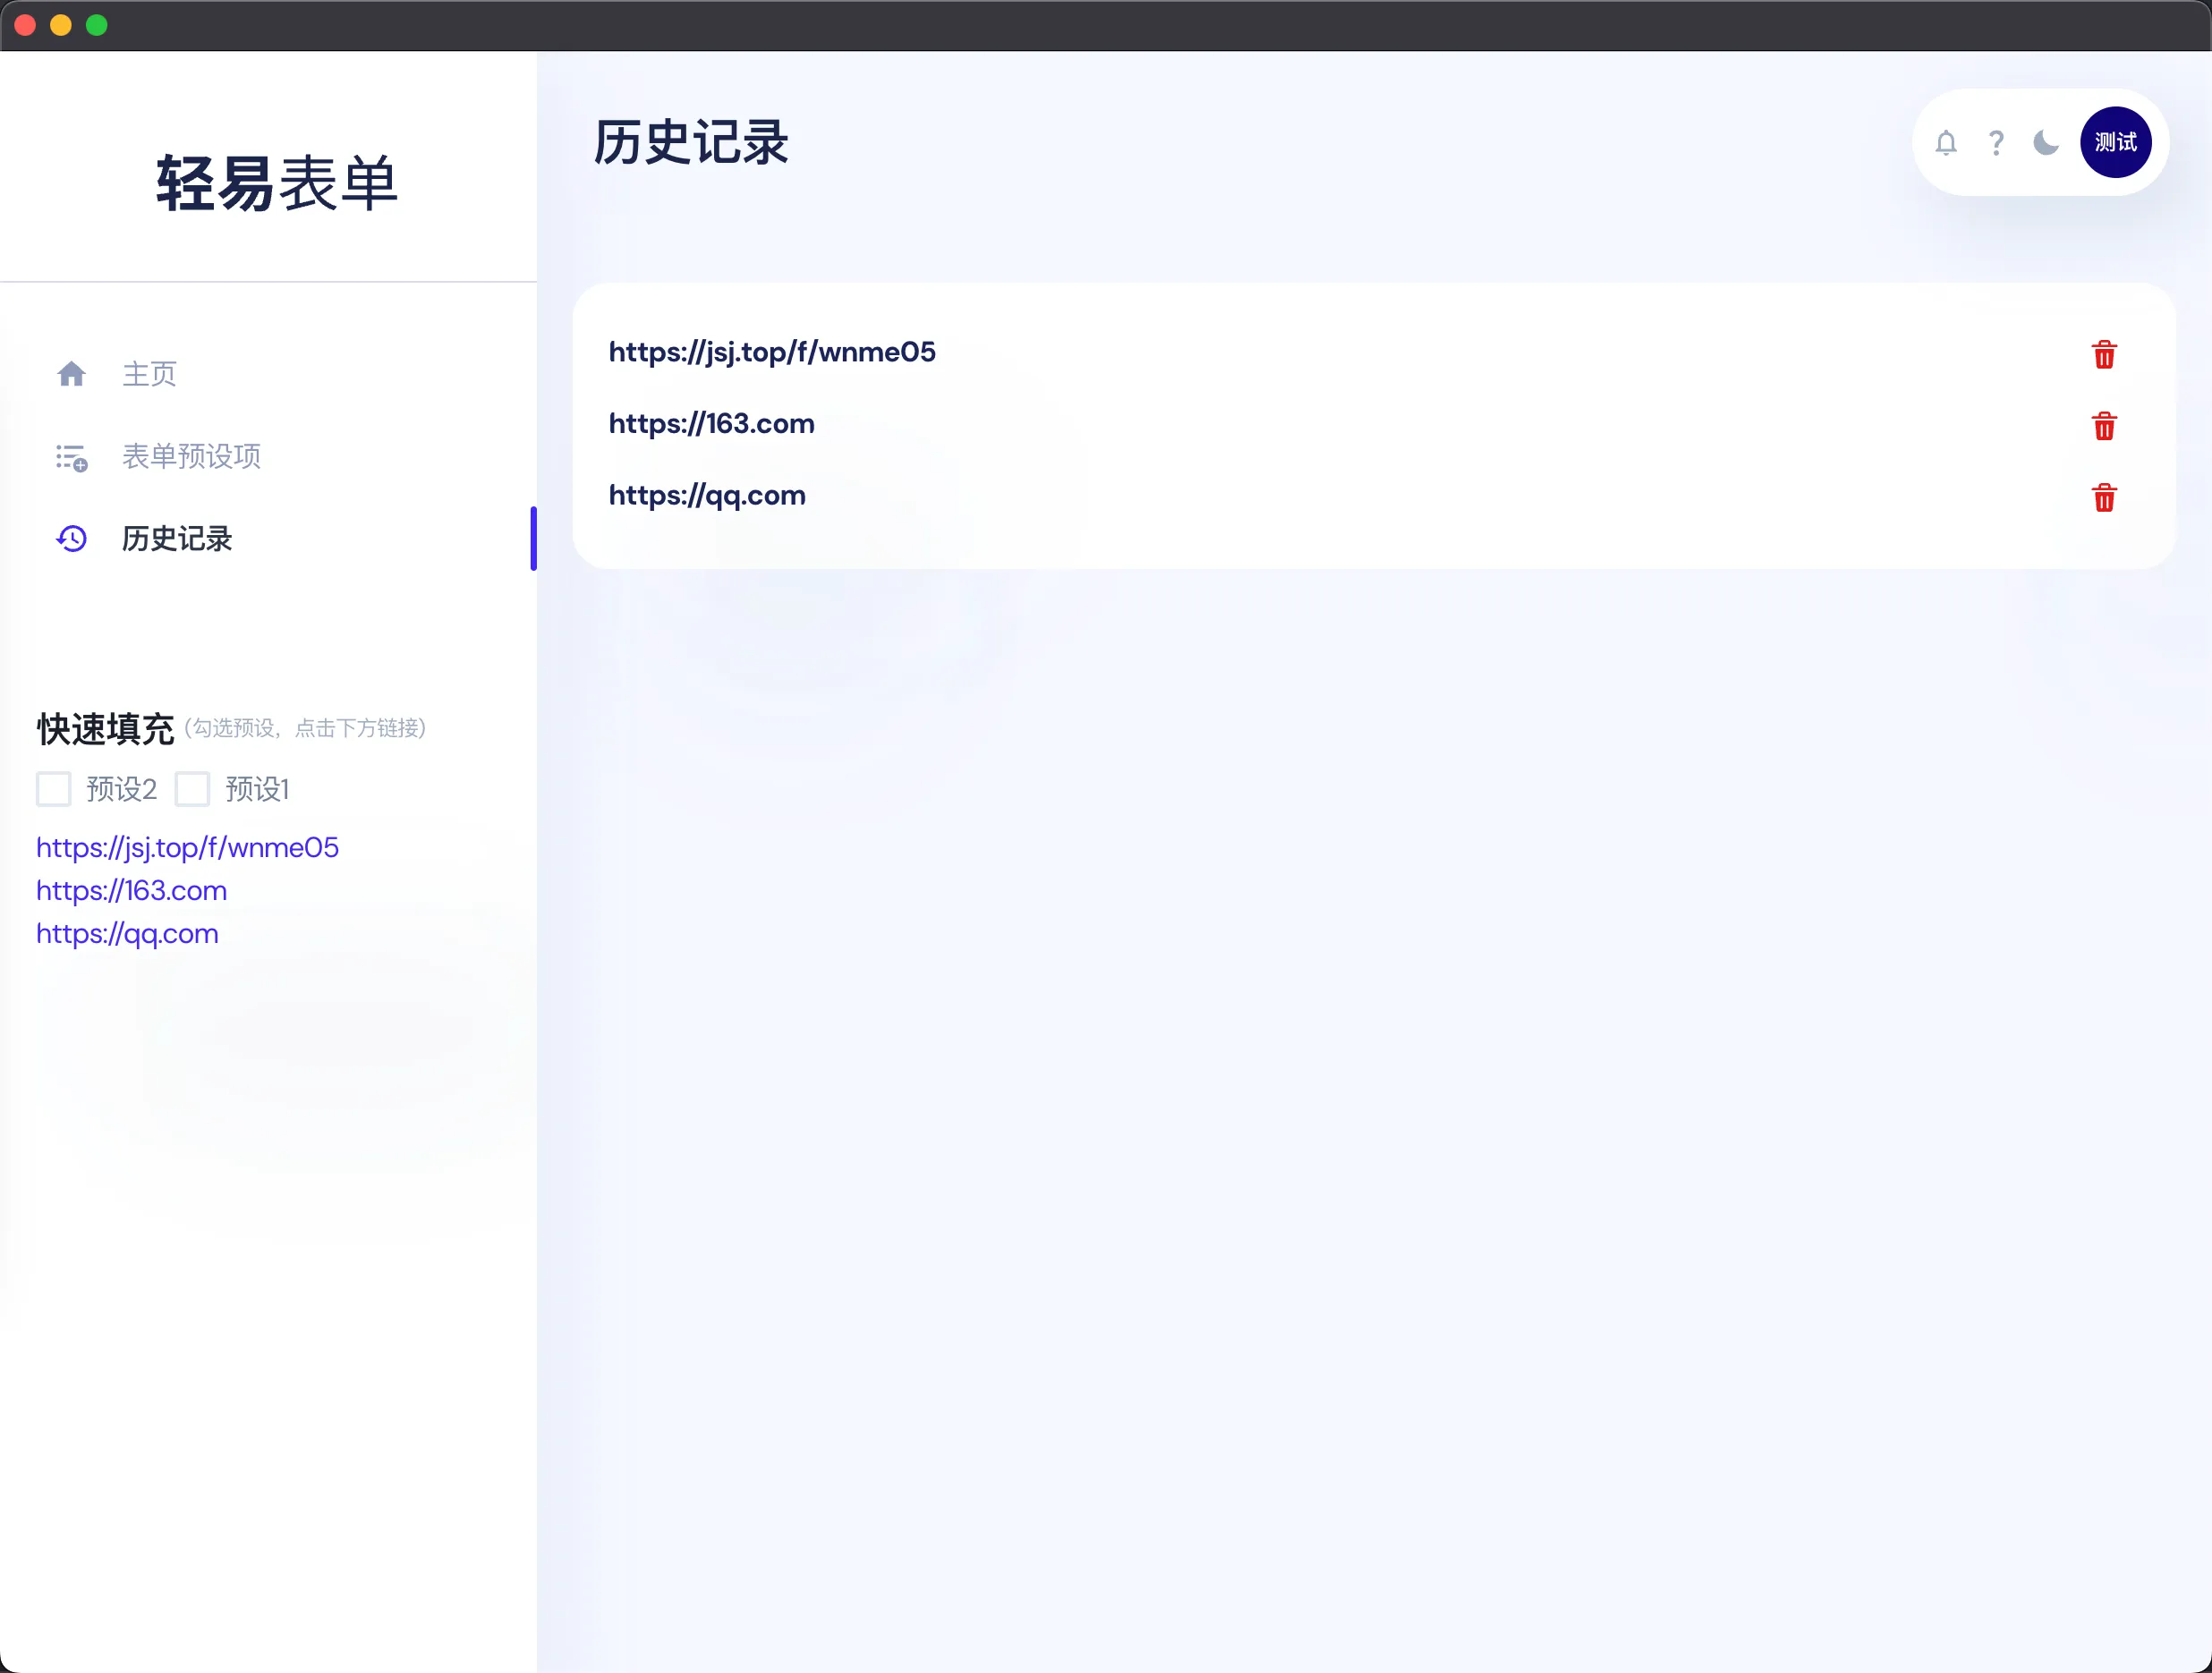Click the form presets list icon

pyautogui.click(x=71, y=457)
